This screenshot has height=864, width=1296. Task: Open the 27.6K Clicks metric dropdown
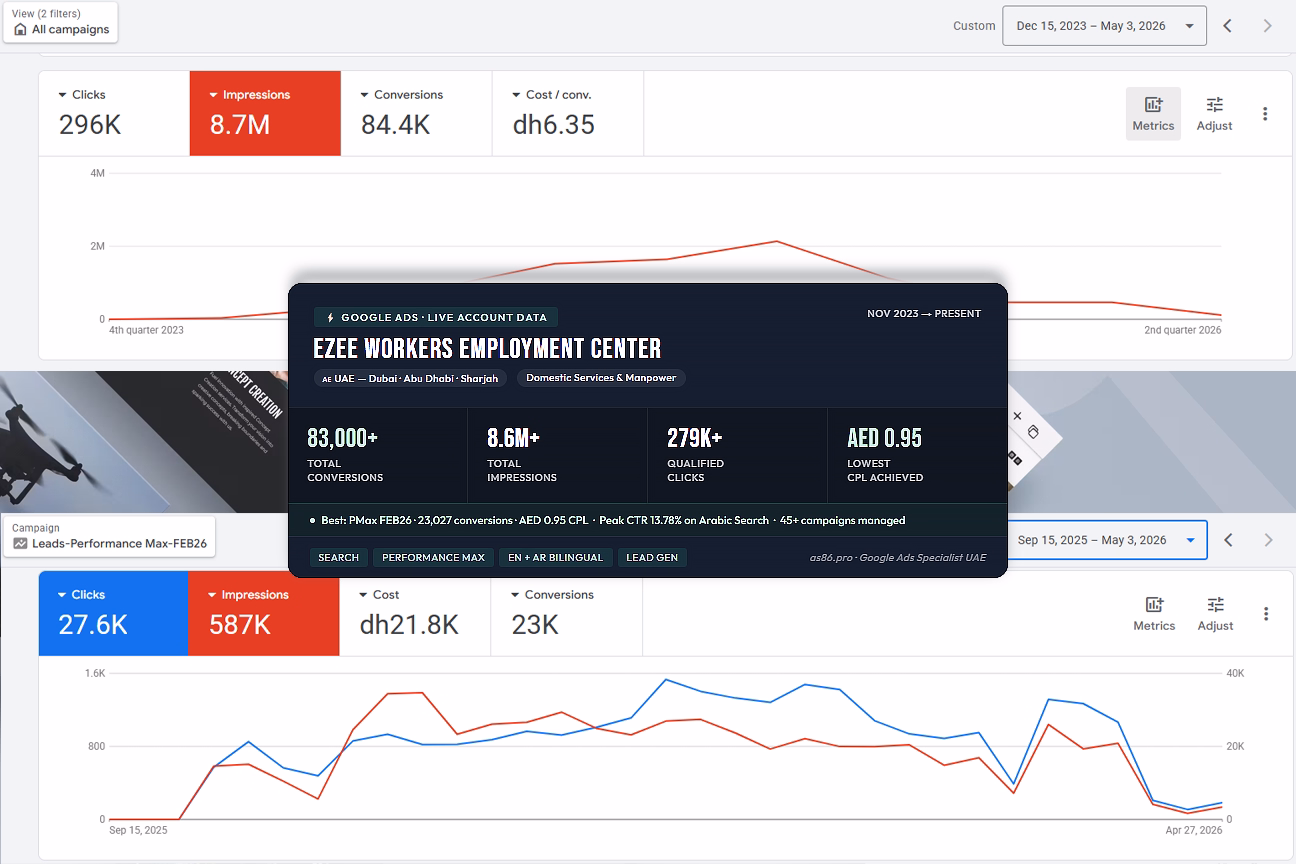click(x=113, y=613)
